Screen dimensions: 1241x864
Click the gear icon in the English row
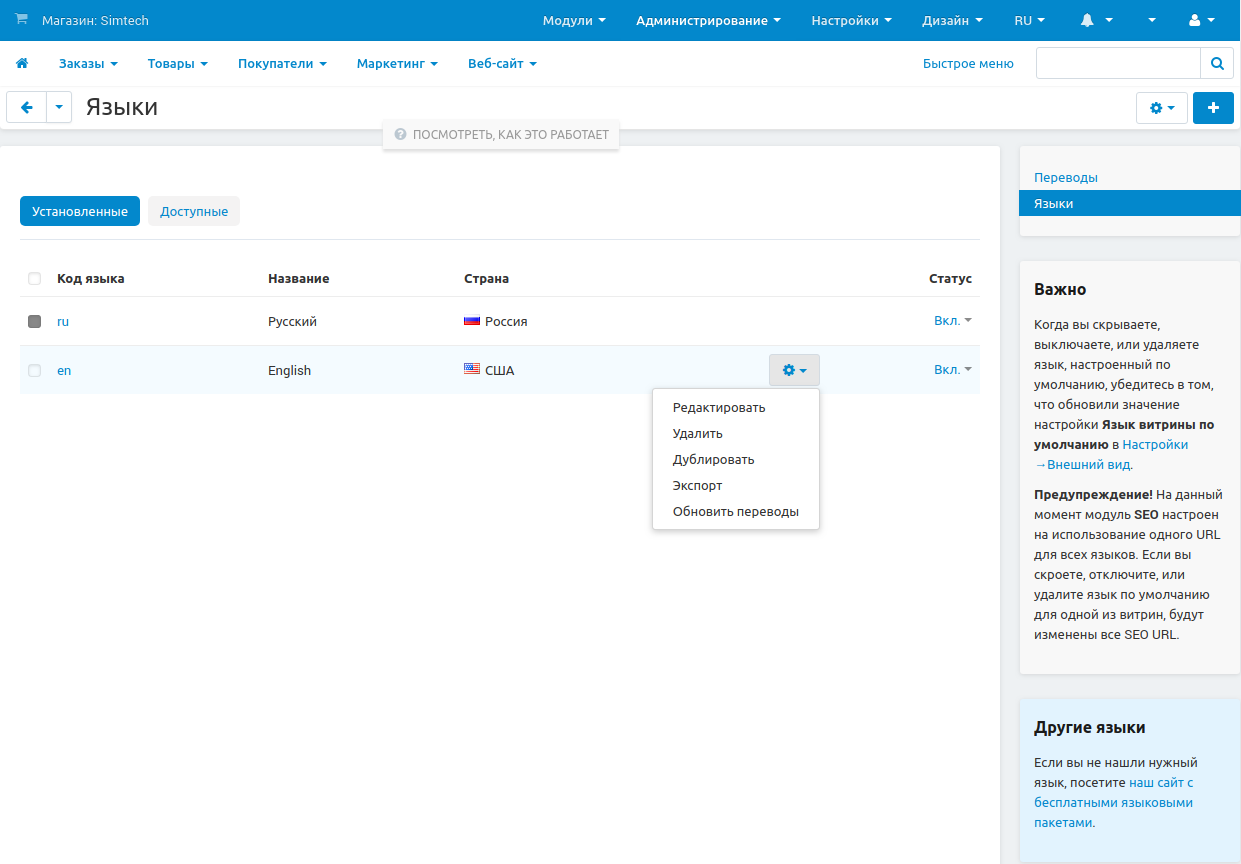click(794, 370)
